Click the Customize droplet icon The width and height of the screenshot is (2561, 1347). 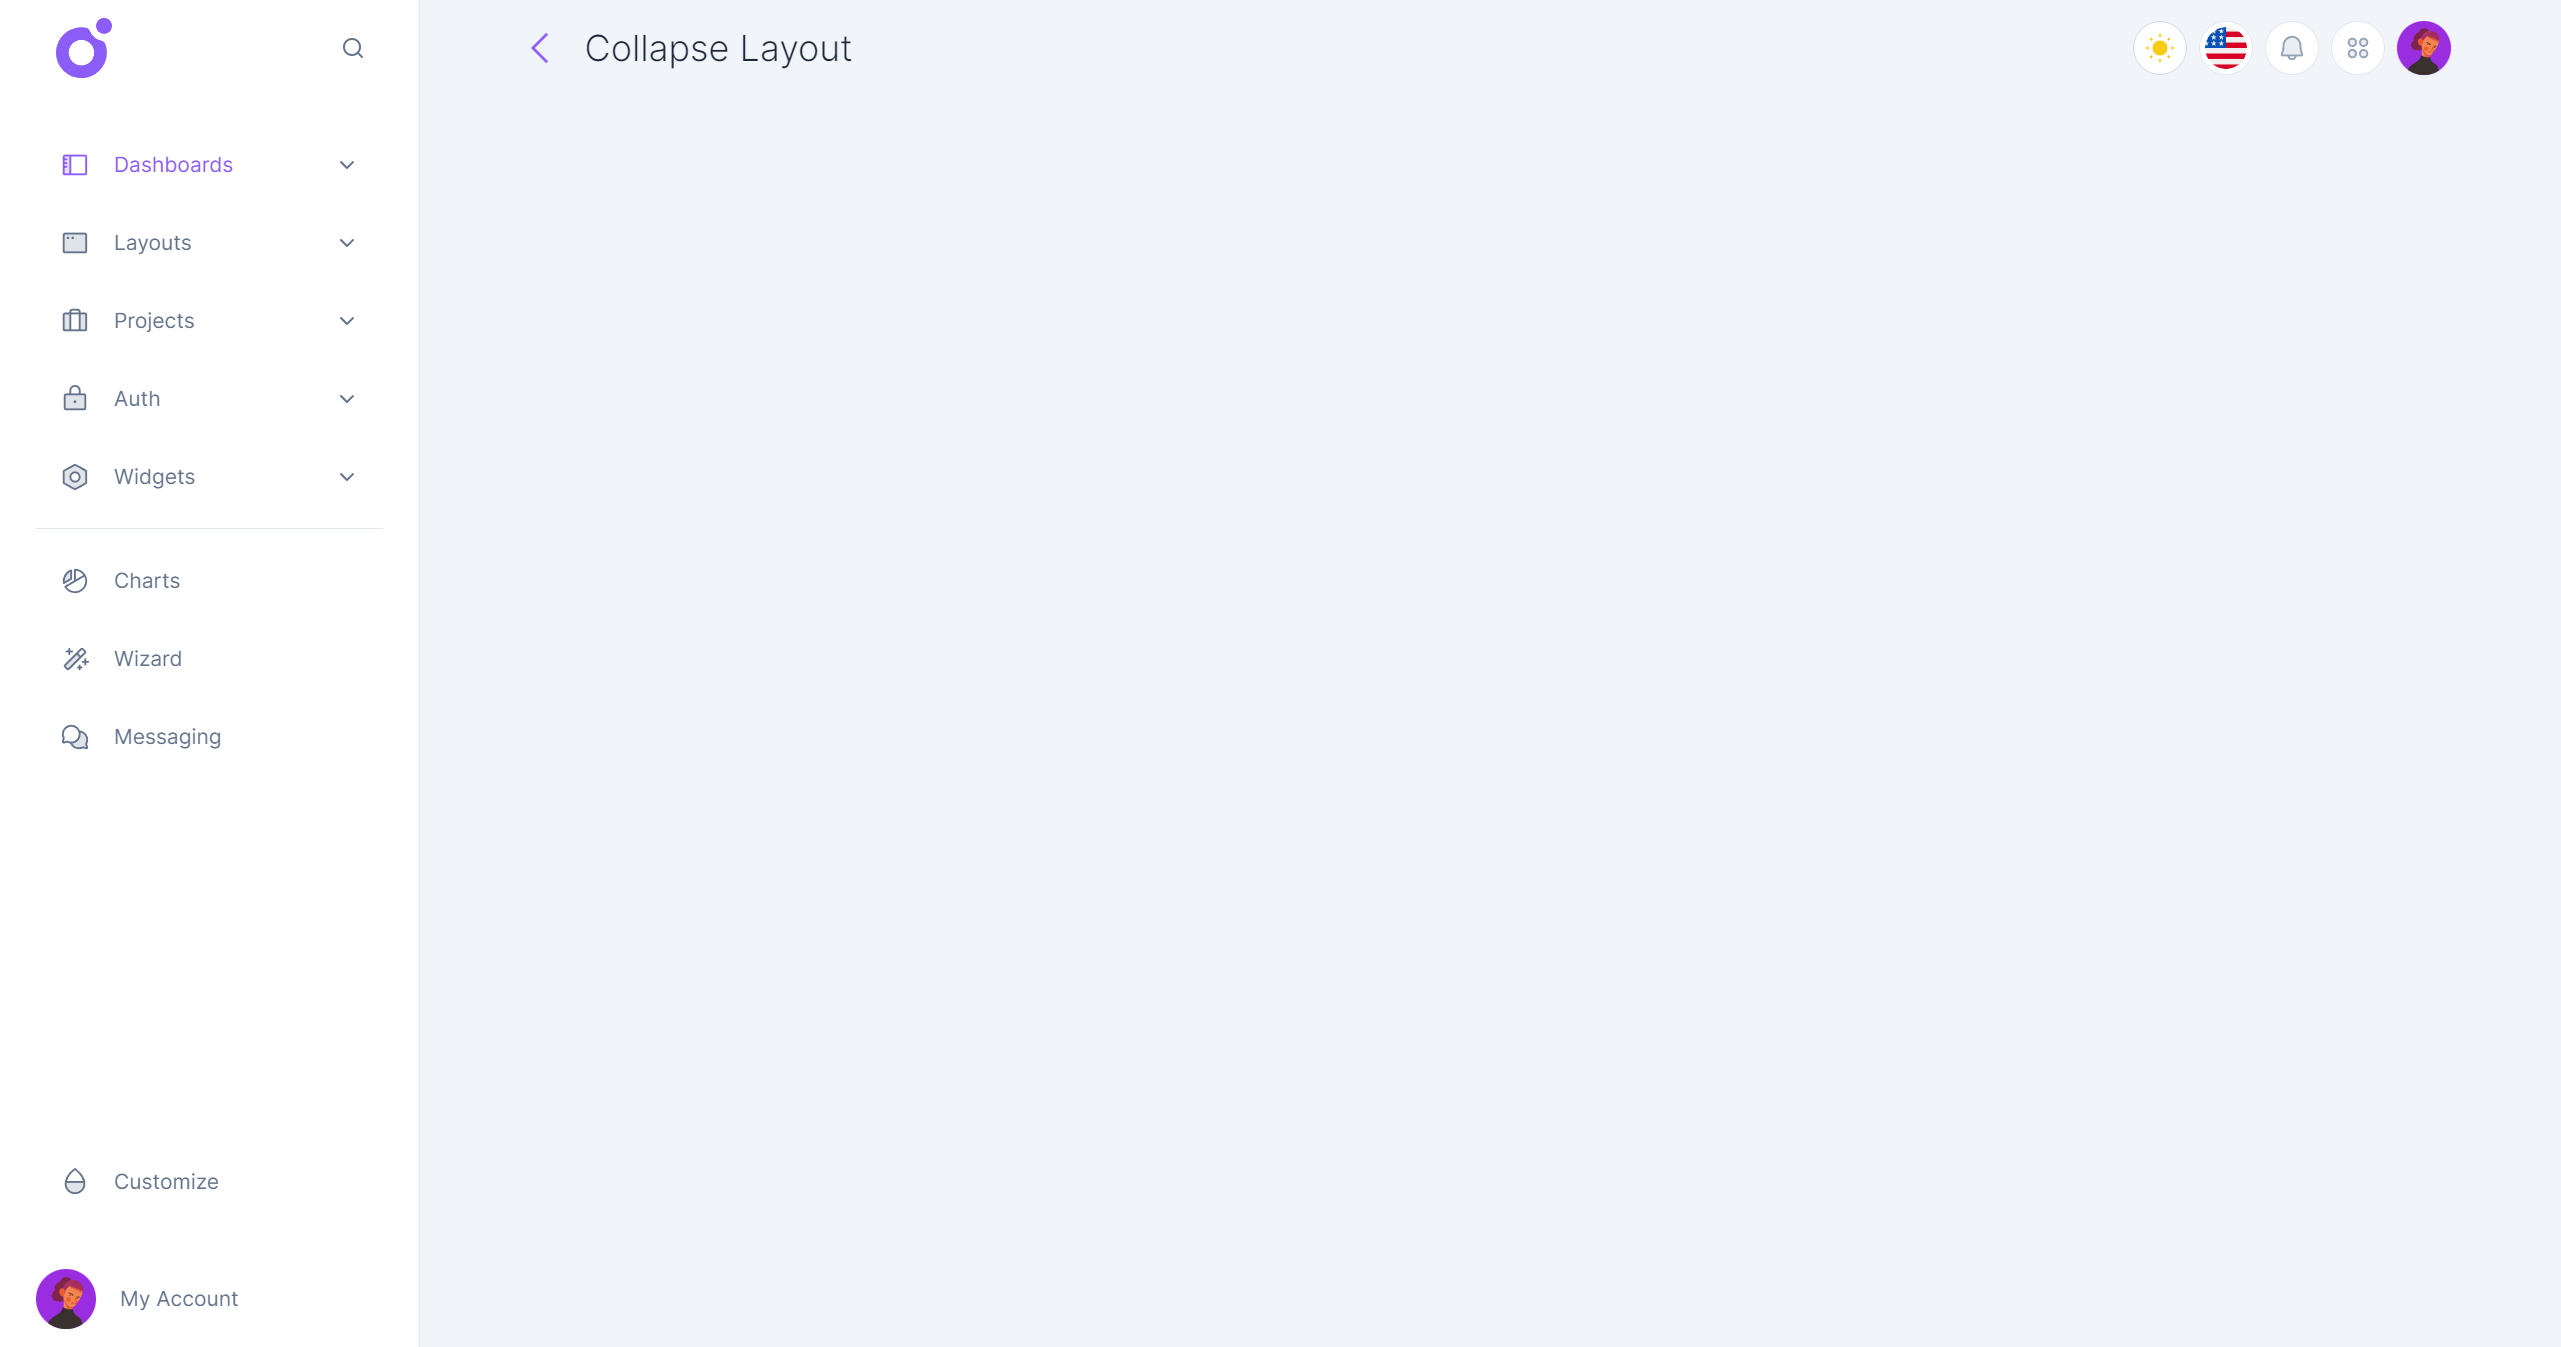click(75, 1182)
